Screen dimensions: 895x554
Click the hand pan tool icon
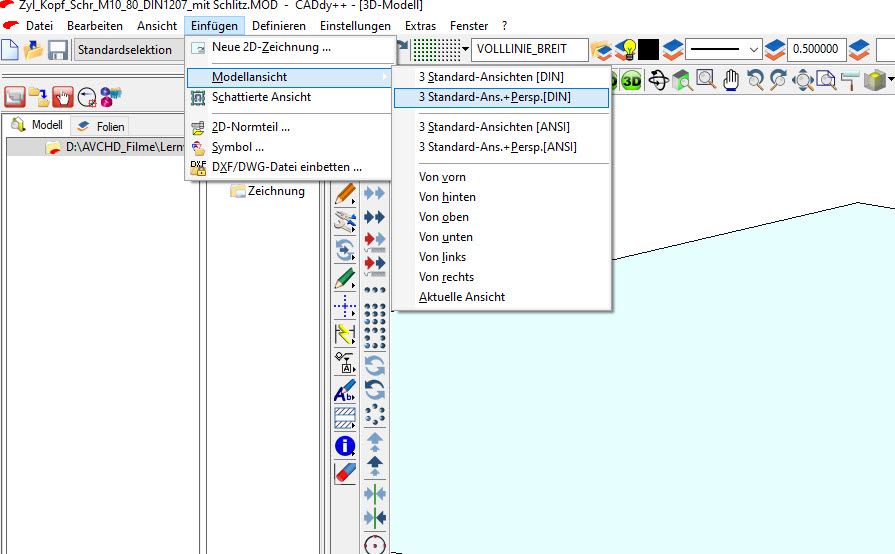click(731, 80)
